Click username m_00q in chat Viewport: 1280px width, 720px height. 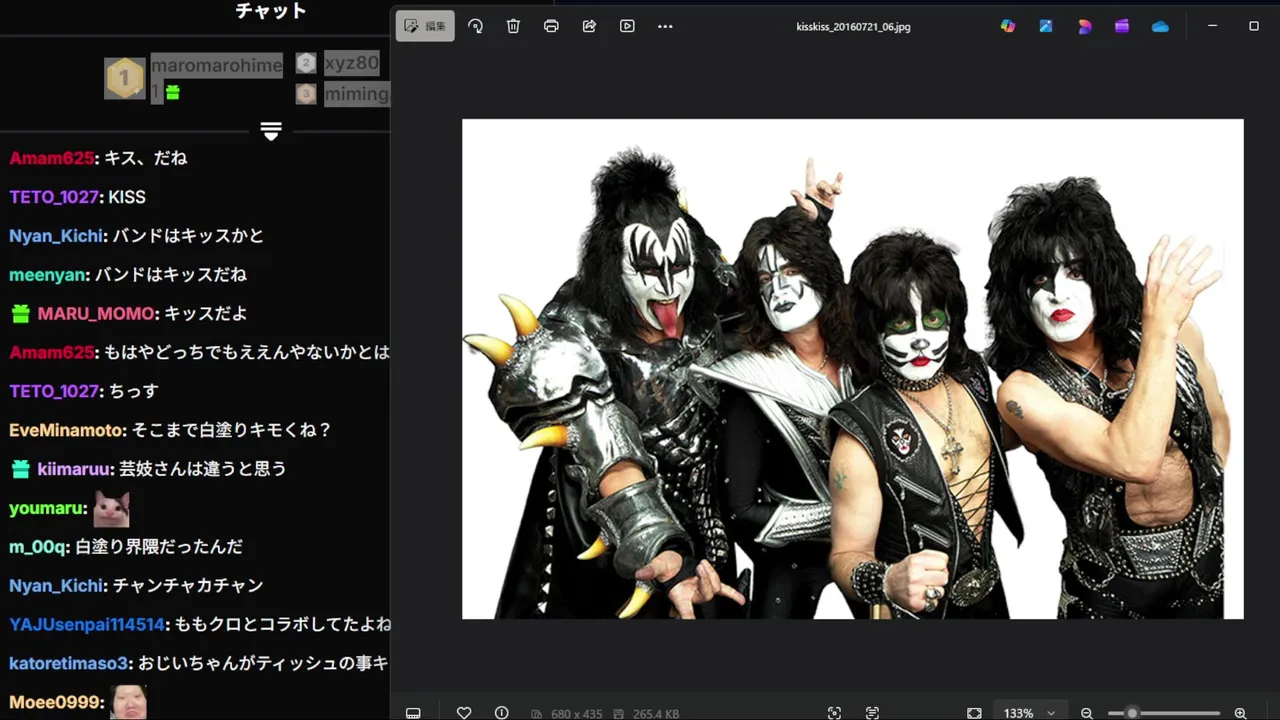[x=38, y=547]
